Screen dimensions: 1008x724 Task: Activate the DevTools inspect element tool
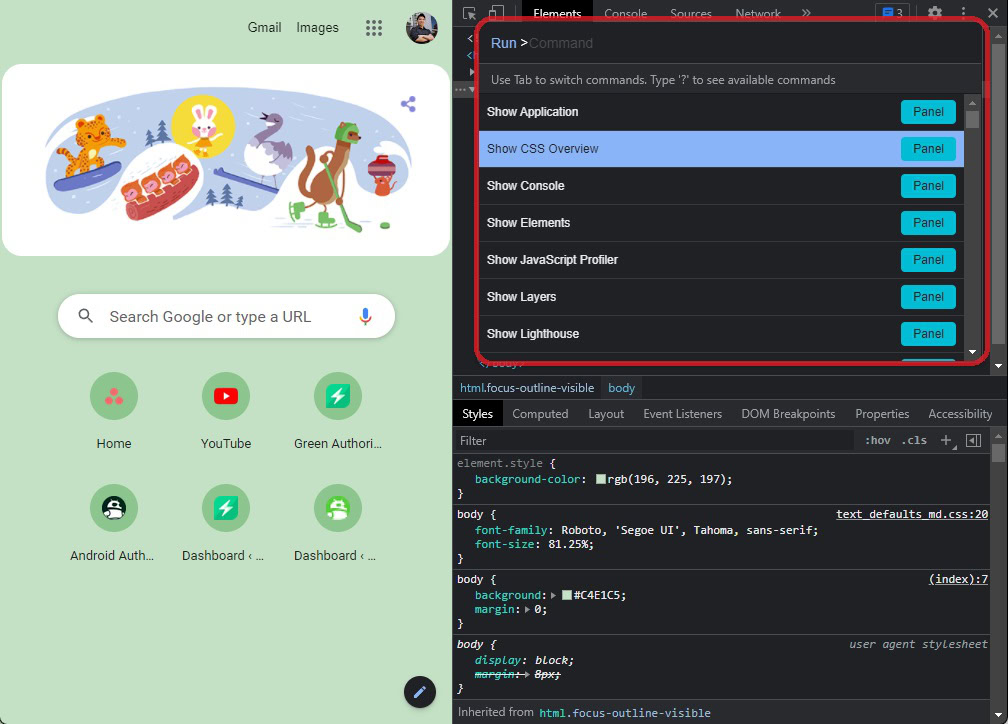469,13
